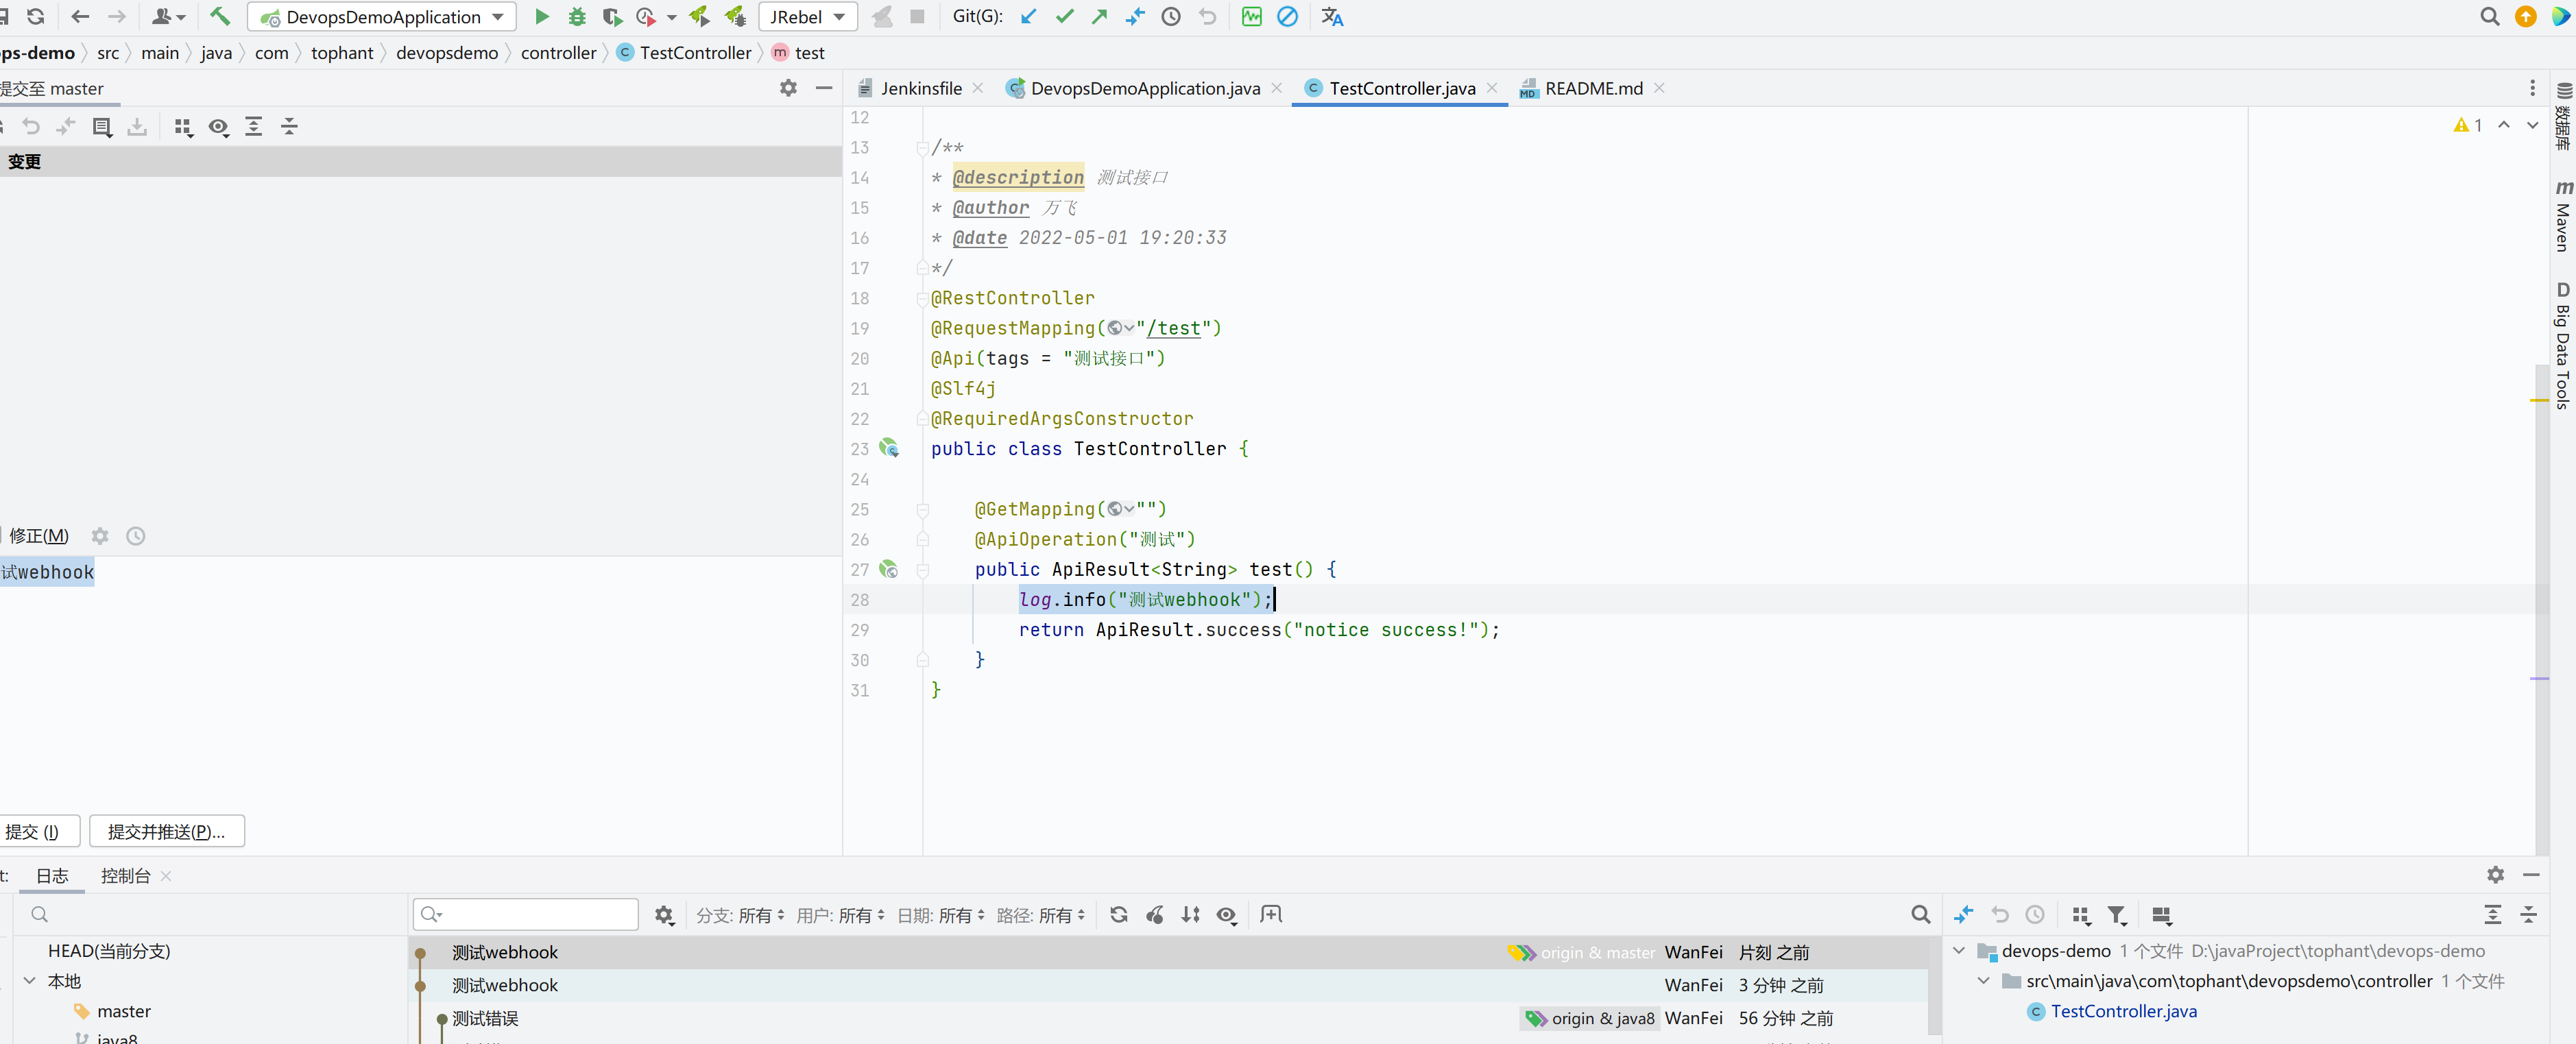Open the 用户: 所有 user filter

[x=840, y=915]
